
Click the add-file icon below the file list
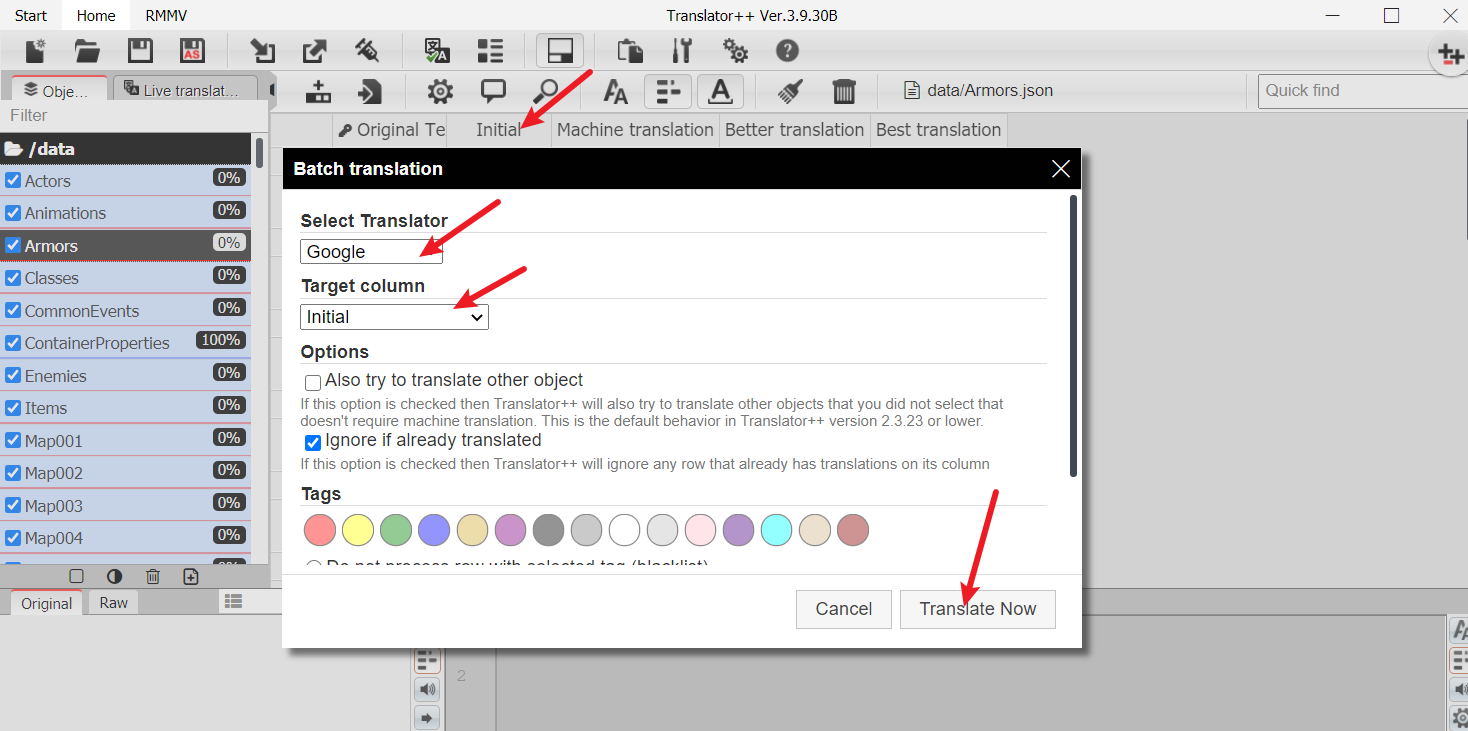(x=191, y=576)
